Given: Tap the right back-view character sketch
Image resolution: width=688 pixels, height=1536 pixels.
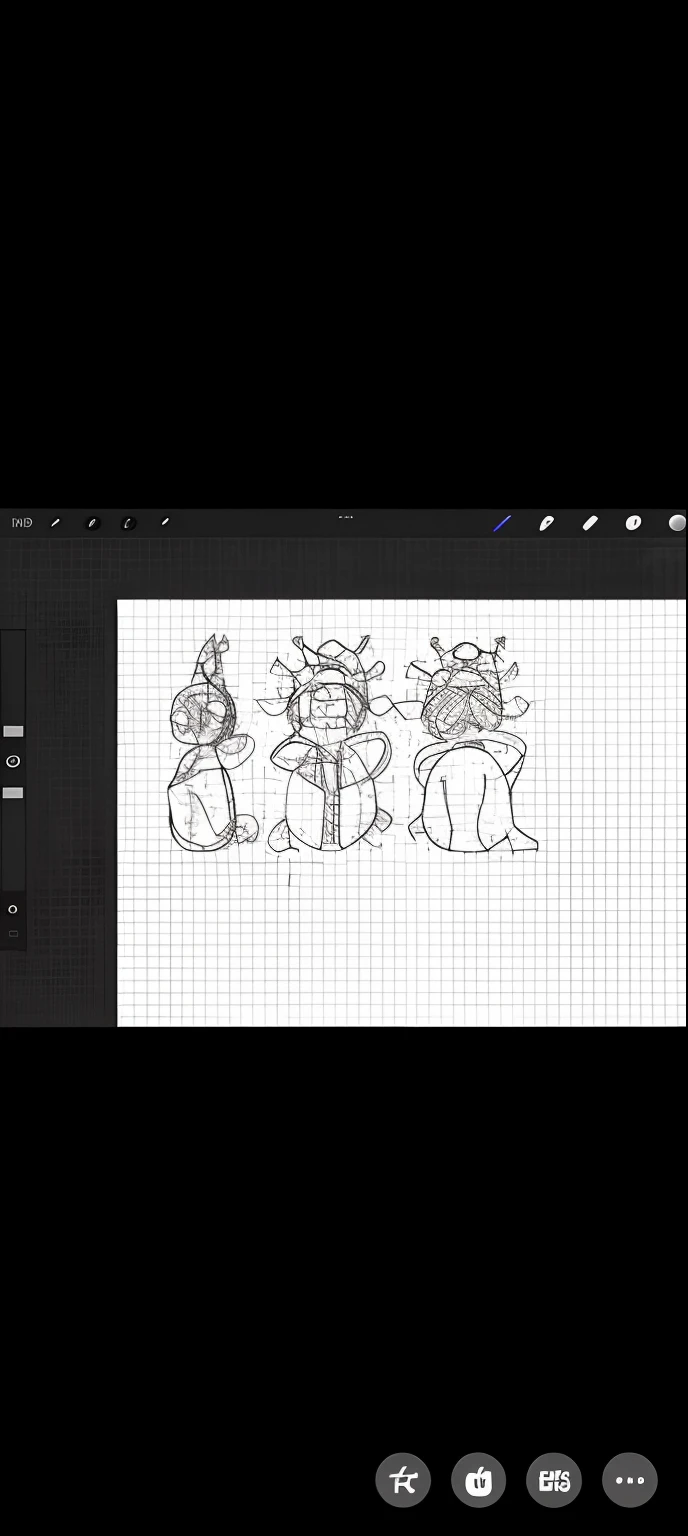Looking at the screenshot, I should tap(472, 745).
